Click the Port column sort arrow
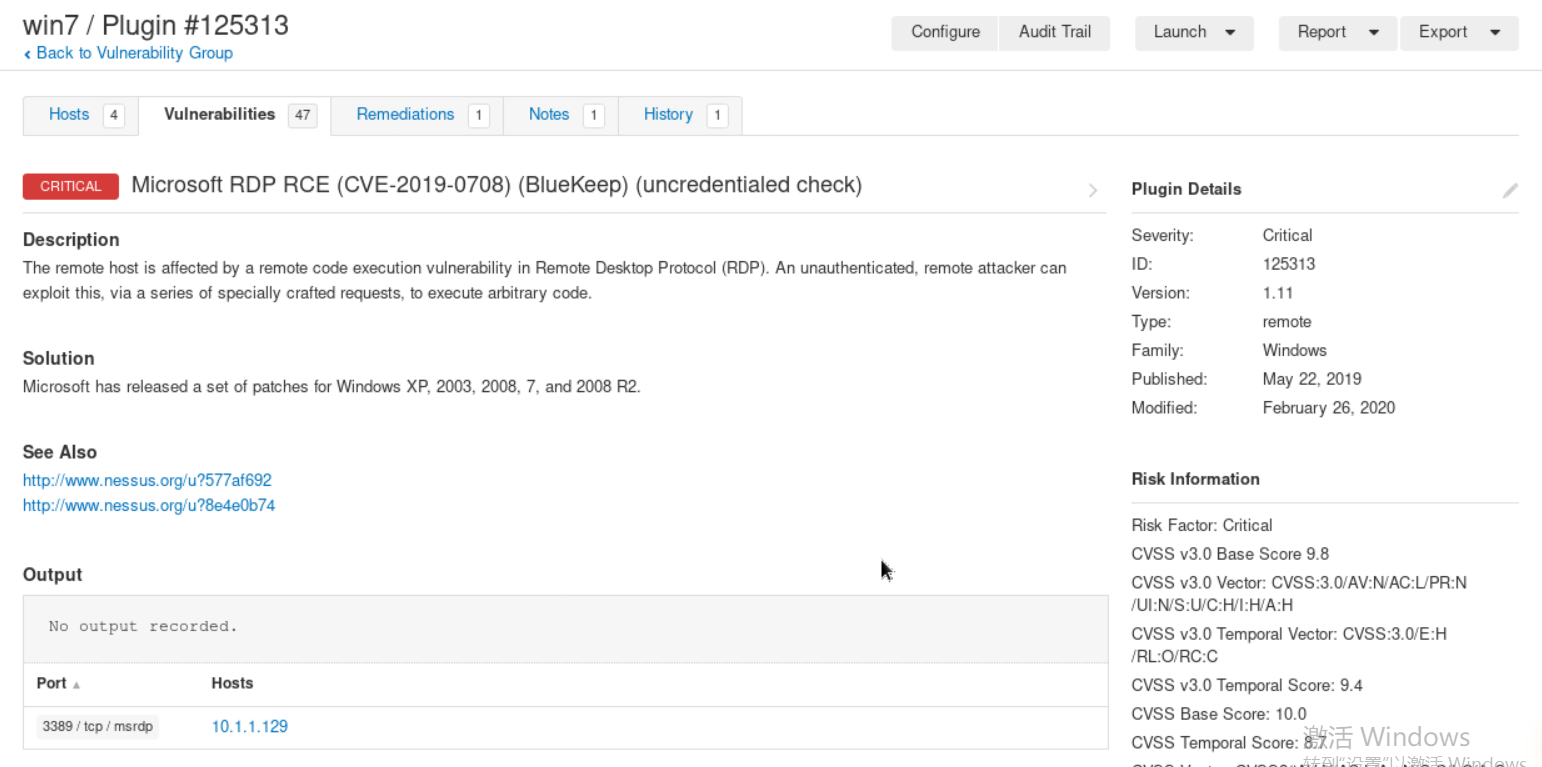The height and width of the screenshot is (767, 1542). click(76, 685)
